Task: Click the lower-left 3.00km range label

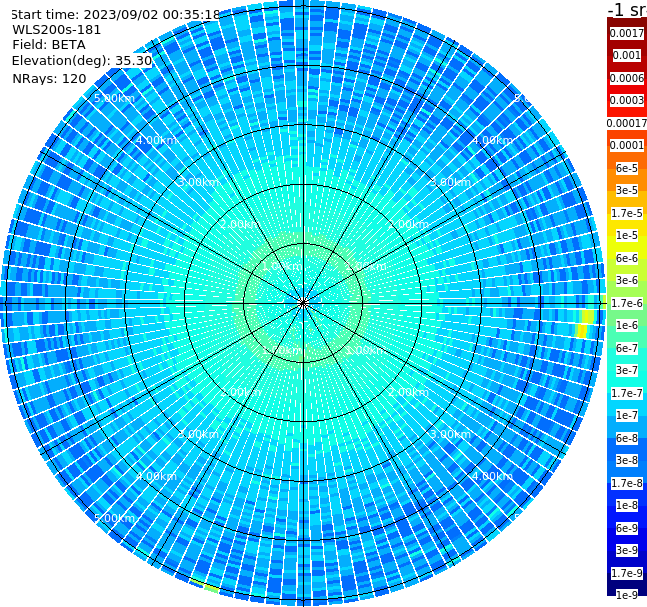Action: pos(198,434)
